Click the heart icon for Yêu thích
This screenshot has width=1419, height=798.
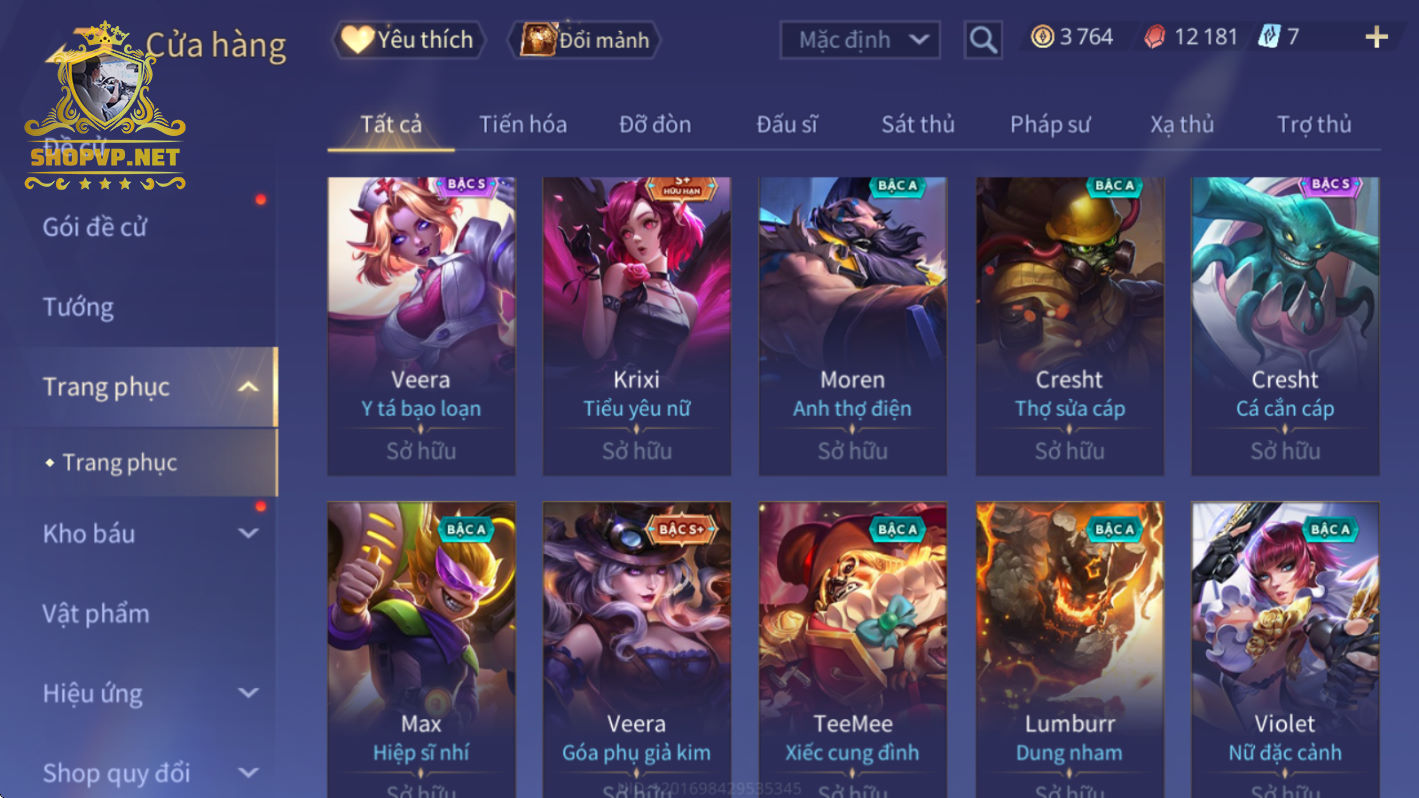pyautogui.click(x=357, y=39)
